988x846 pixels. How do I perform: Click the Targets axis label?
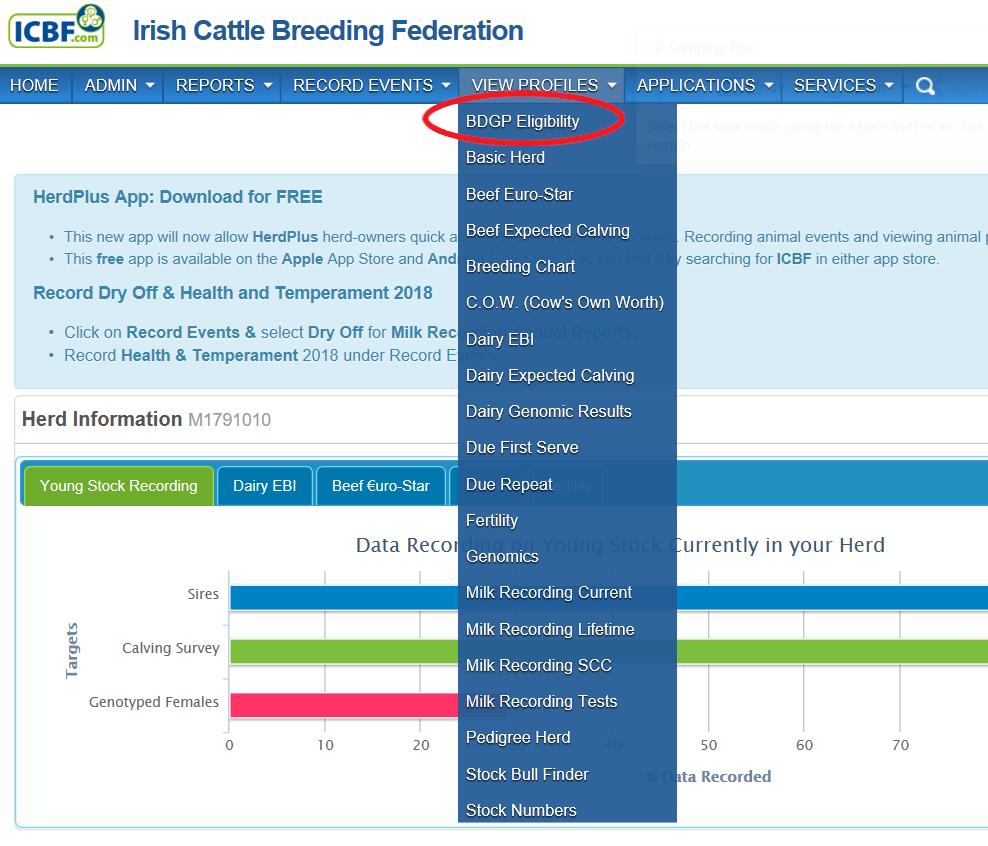click(72, 651)
